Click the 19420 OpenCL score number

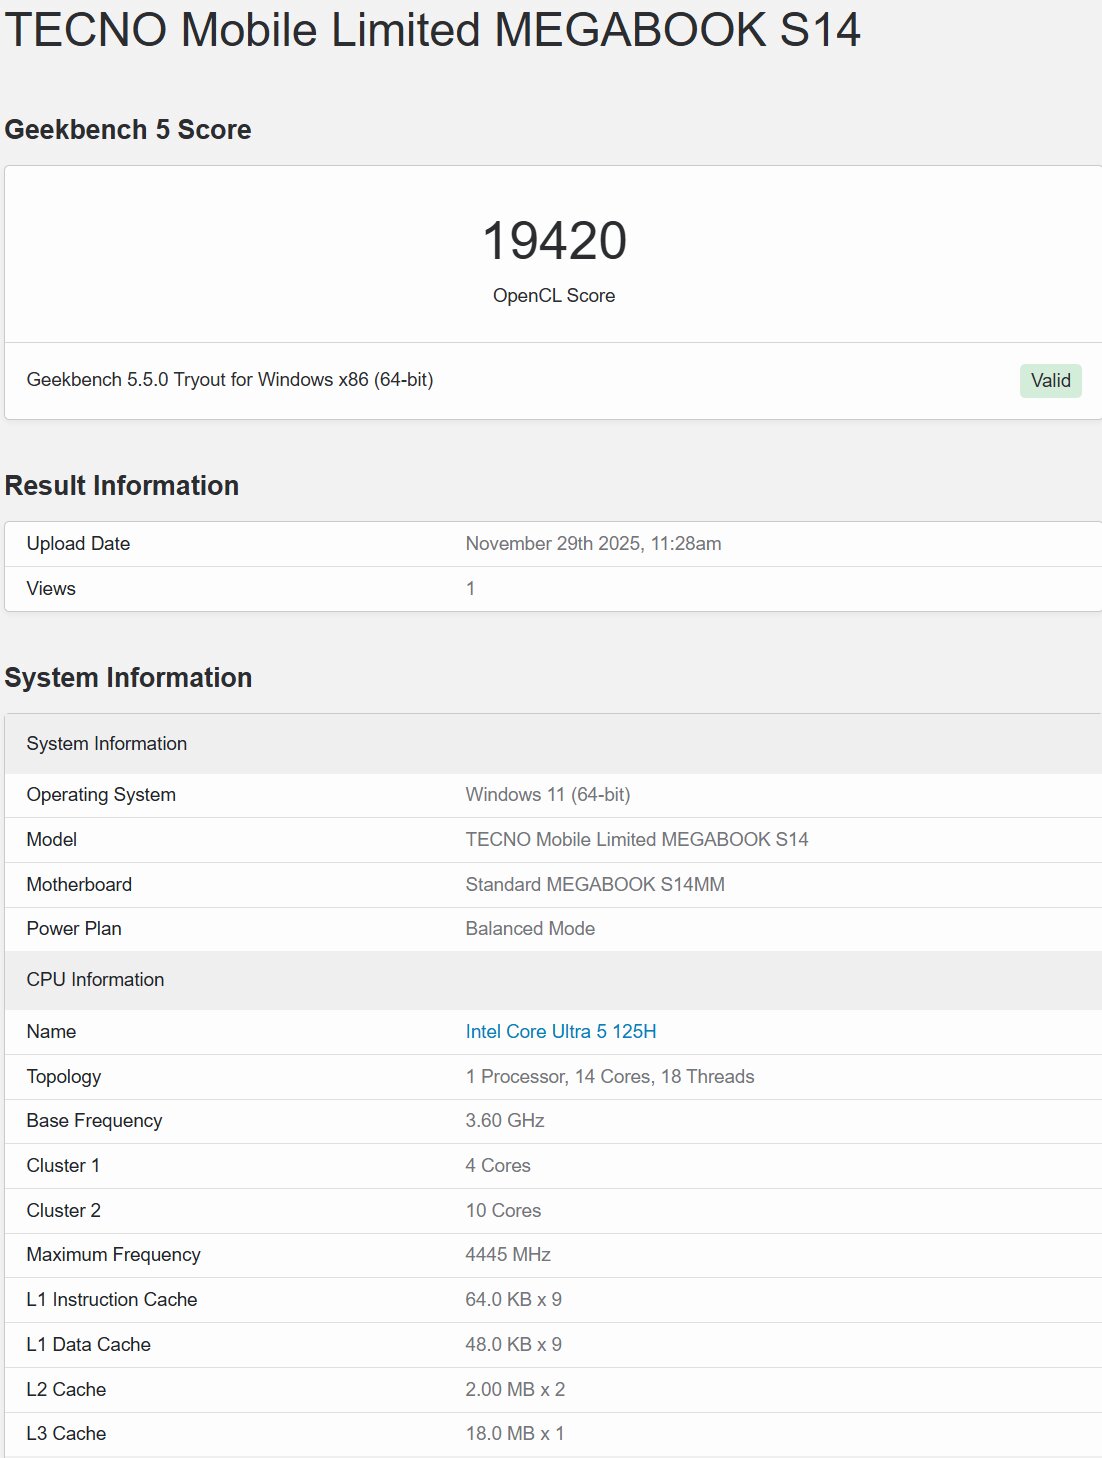(554, 241)
